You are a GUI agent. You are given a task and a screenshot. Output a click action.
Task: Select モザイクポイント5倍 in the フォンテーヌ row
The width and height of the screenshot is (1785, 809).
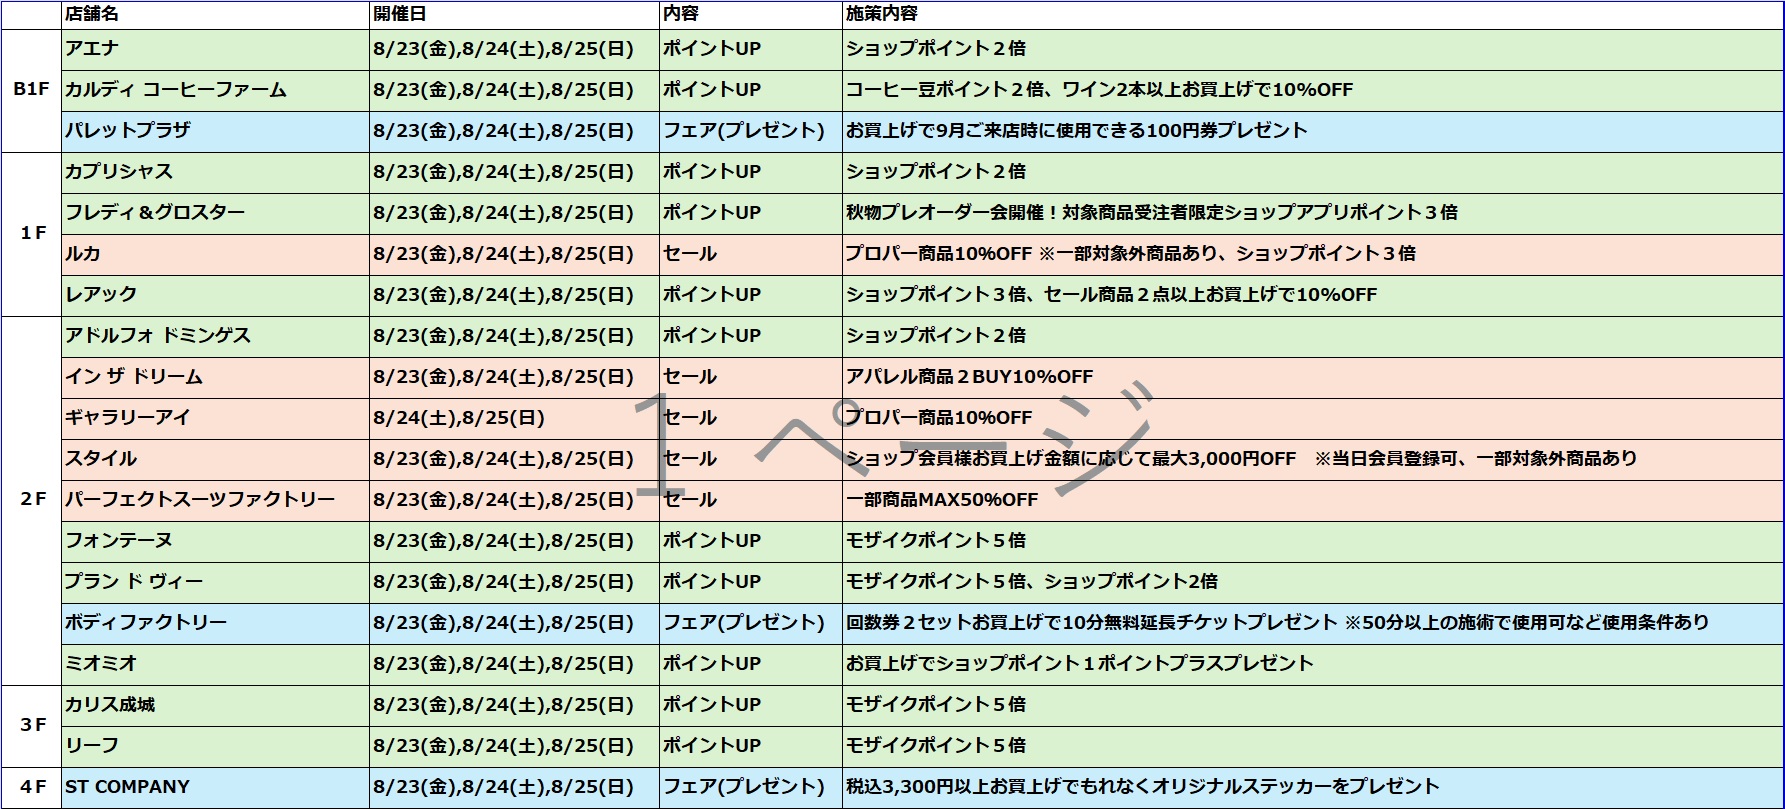936,541
